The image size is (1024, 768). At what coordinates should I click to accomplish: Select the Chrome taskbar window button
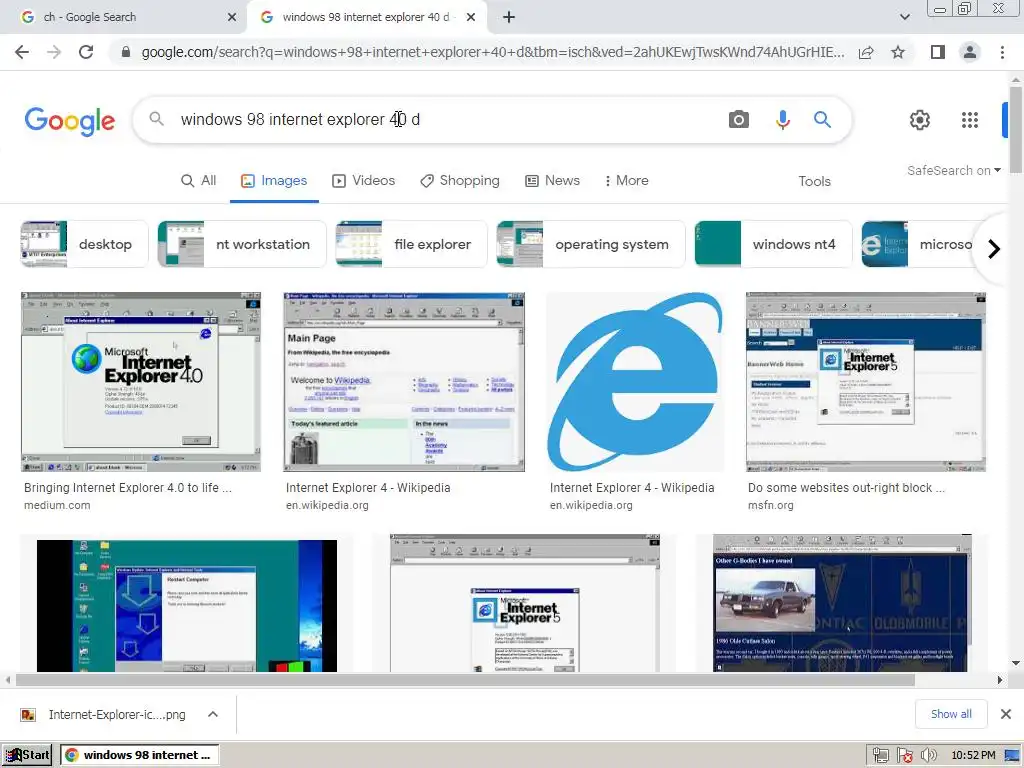[x=140, y=755]
